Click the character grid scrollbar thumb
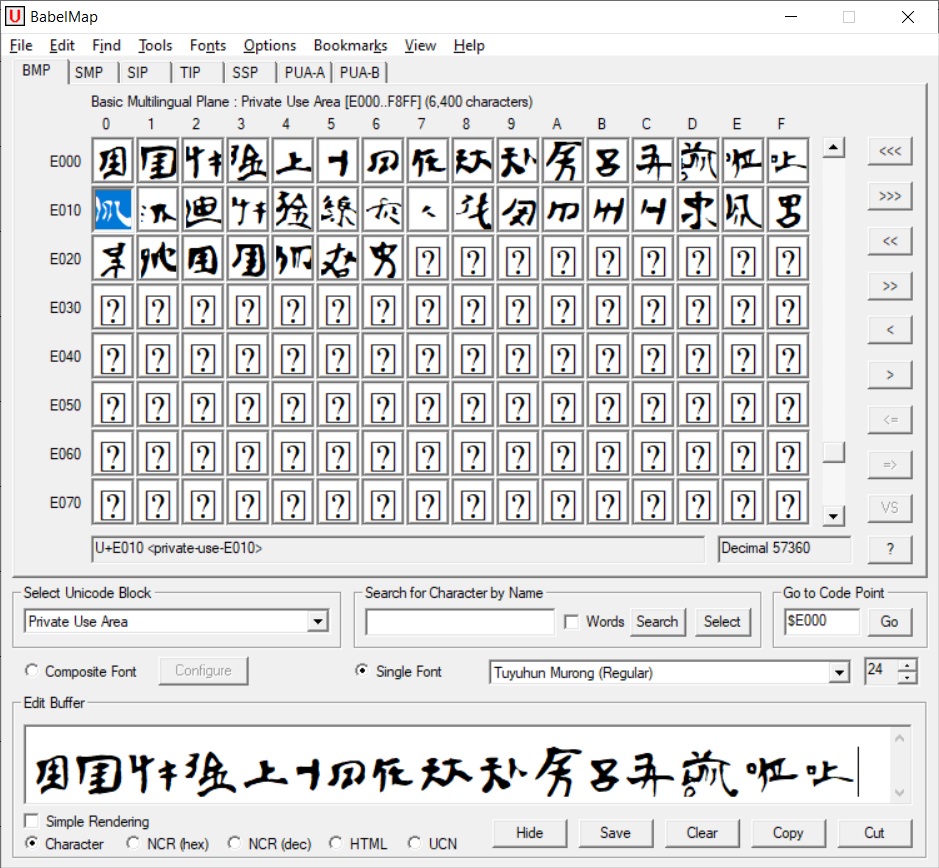This screenshot has height=868, width=939. pos(834,452)
